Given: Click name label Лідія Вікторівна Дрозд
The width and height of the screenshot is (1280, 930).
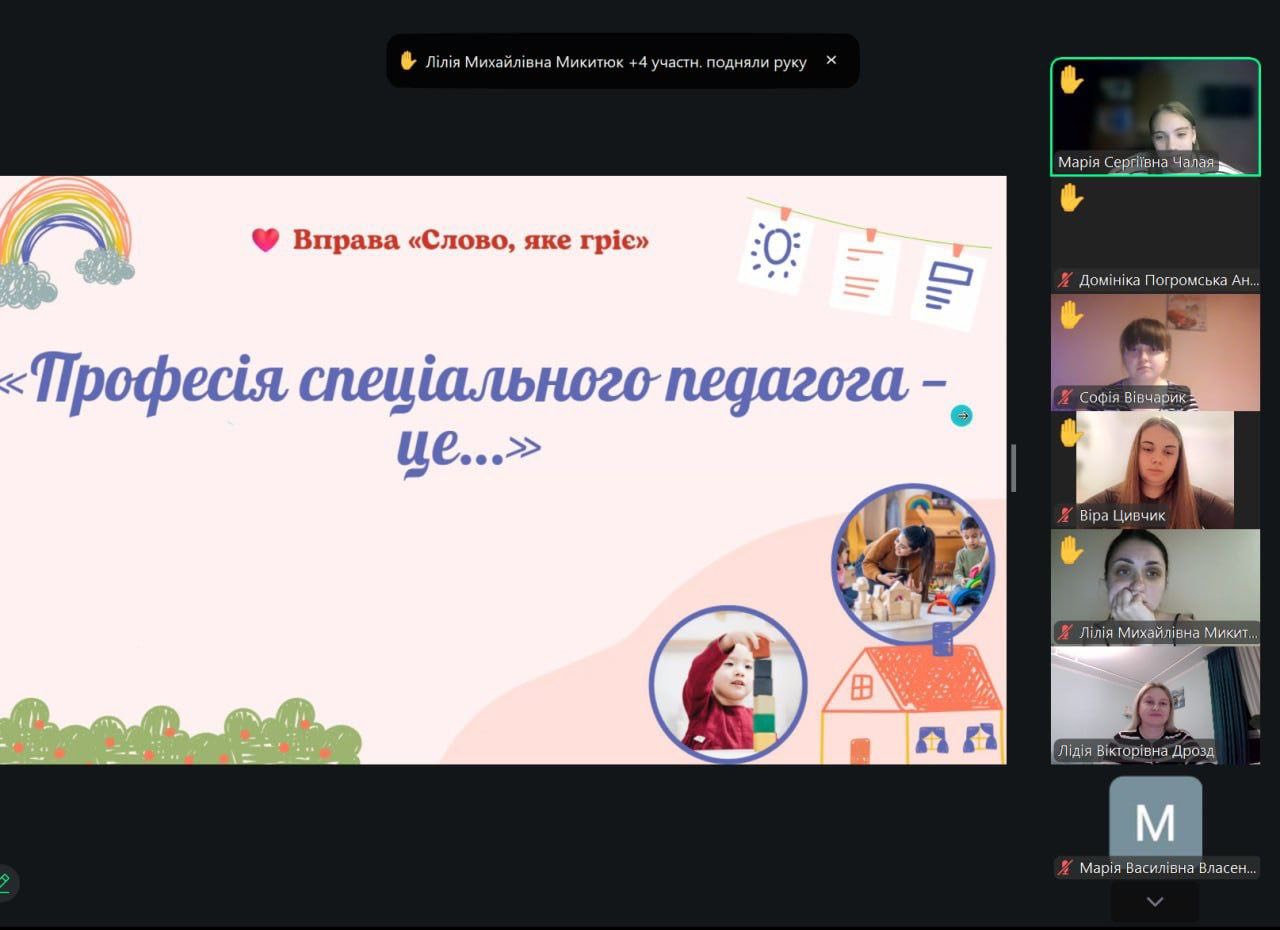Looking at the screenshot, I should click(1136, 751).
